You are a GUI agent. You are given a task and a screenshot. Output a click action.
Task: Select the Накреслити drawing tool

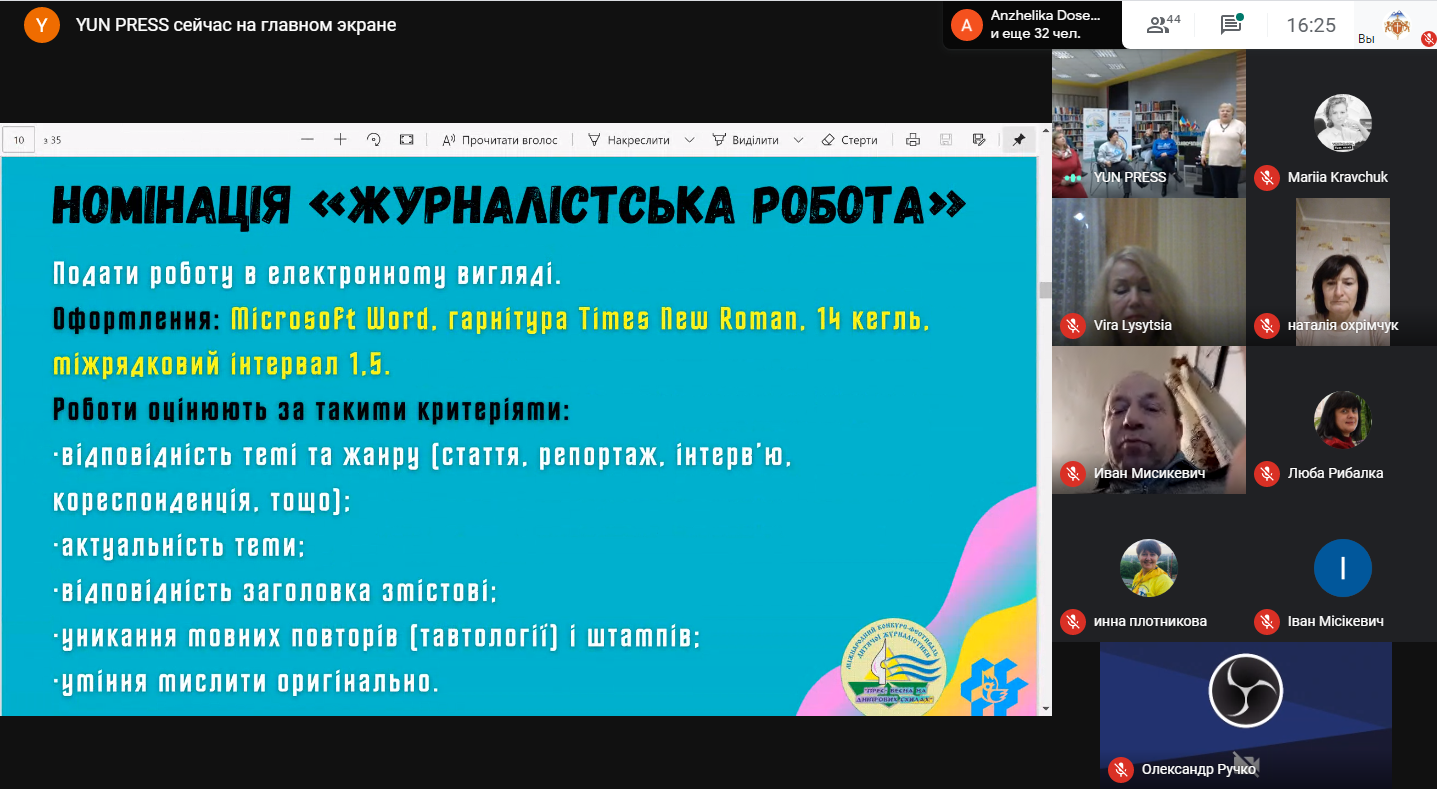click(x=629, y=140)
